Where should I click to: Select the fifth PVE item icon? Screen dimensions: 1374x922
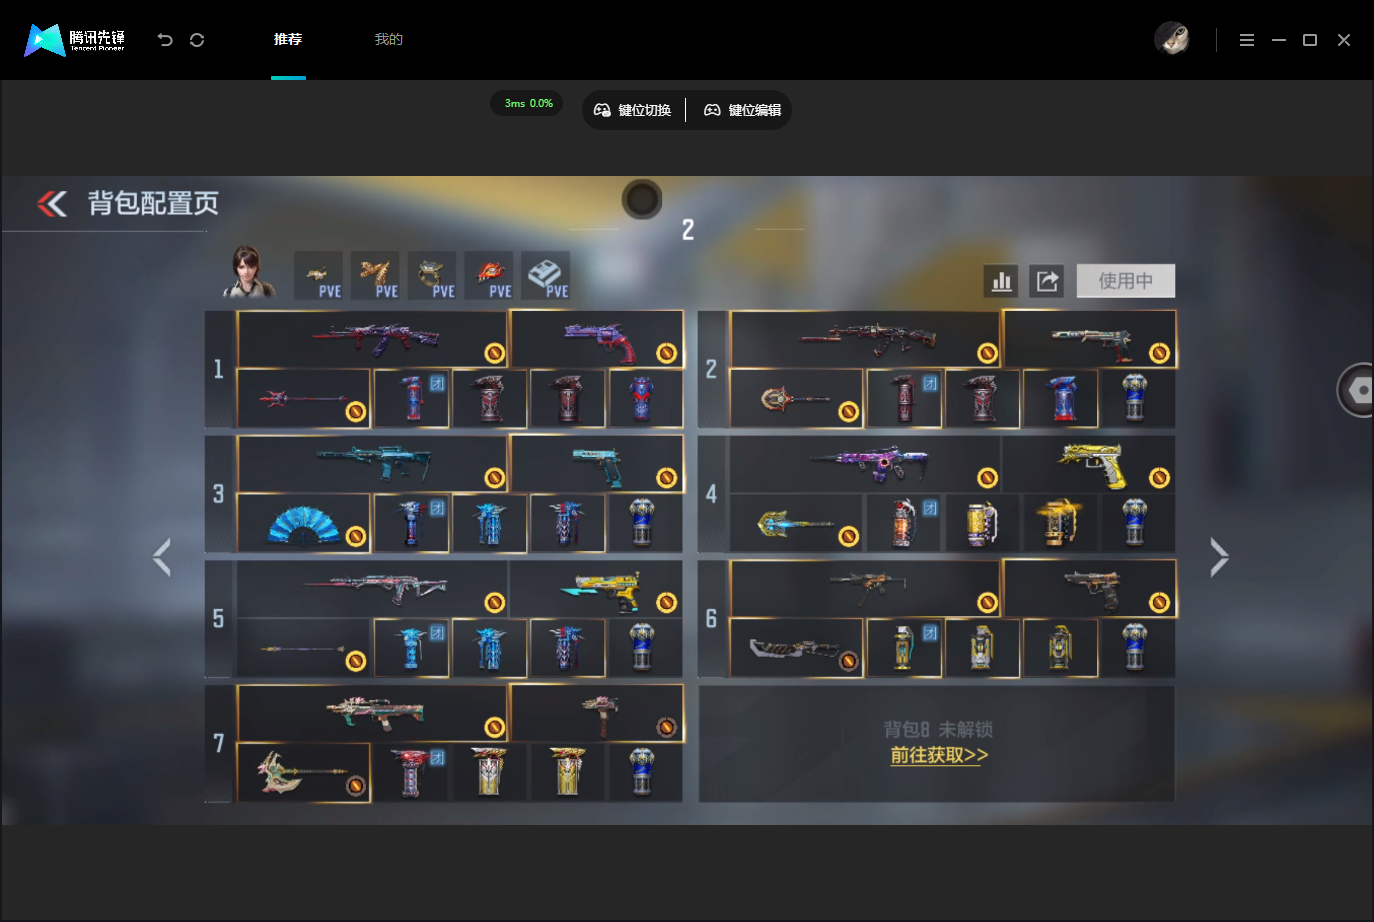[x=546, y=276]
